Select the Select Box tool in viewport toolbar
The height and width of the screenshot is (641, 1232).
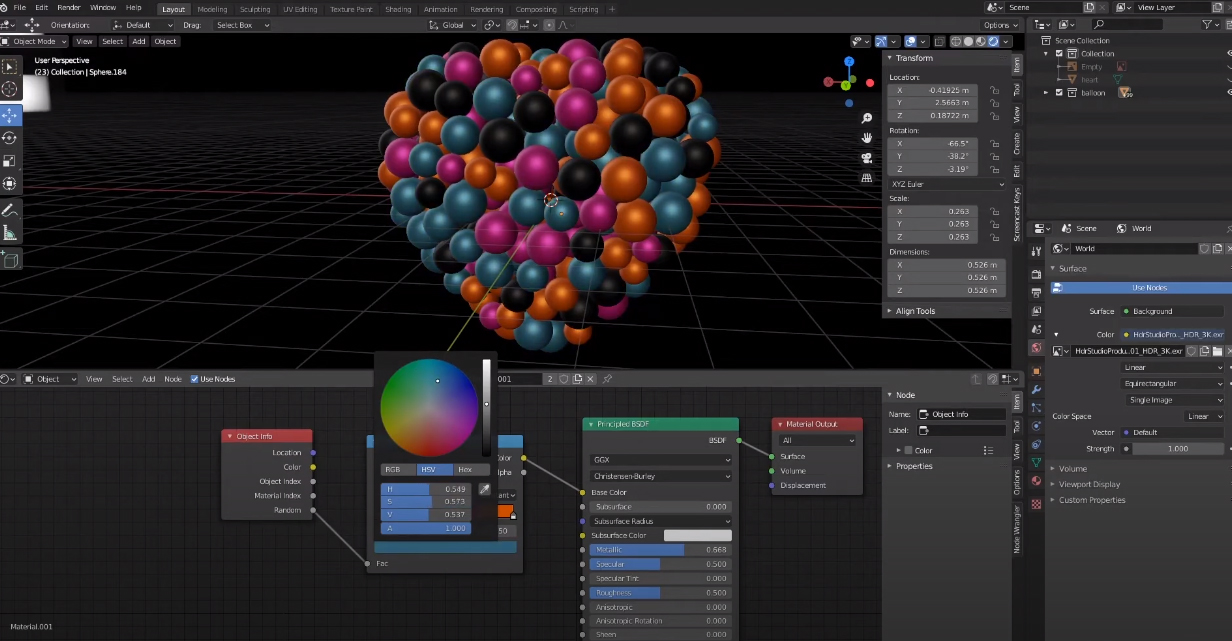[10, 67]
